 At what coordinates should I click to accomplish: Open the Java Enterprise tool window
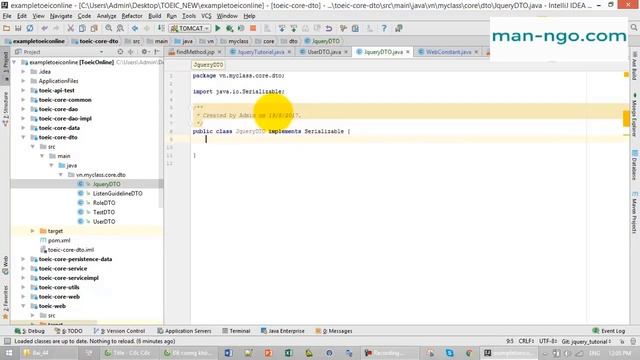pyautogui.click(x=283, y=331)
